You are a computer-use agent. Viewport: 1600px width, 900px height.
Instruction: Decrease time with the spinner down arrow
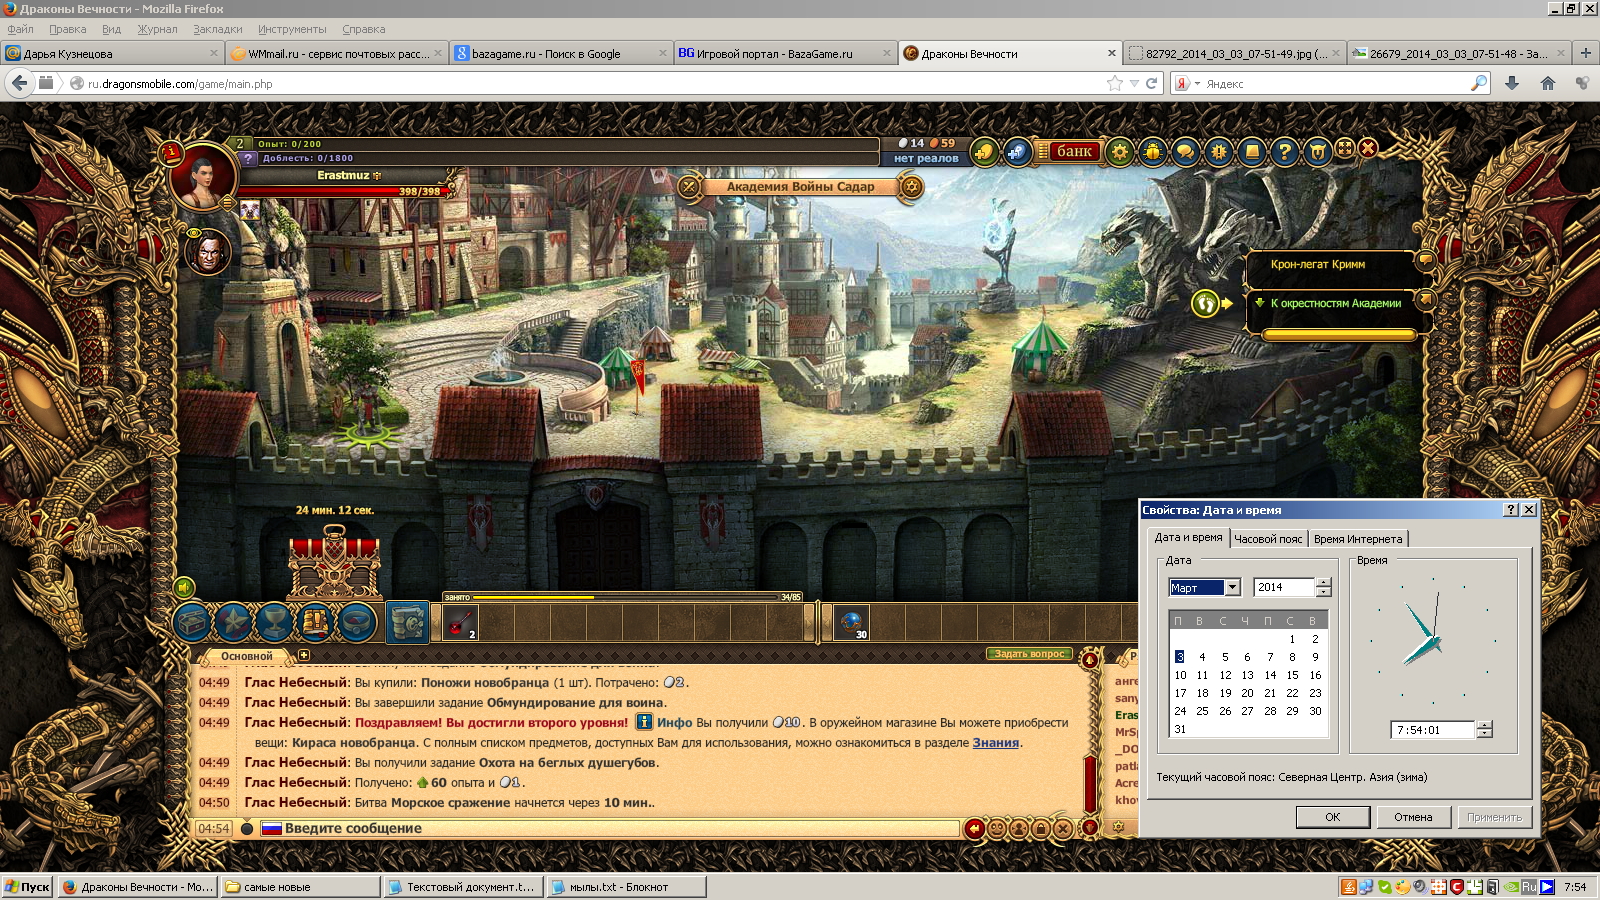(x=1485, y=734)
